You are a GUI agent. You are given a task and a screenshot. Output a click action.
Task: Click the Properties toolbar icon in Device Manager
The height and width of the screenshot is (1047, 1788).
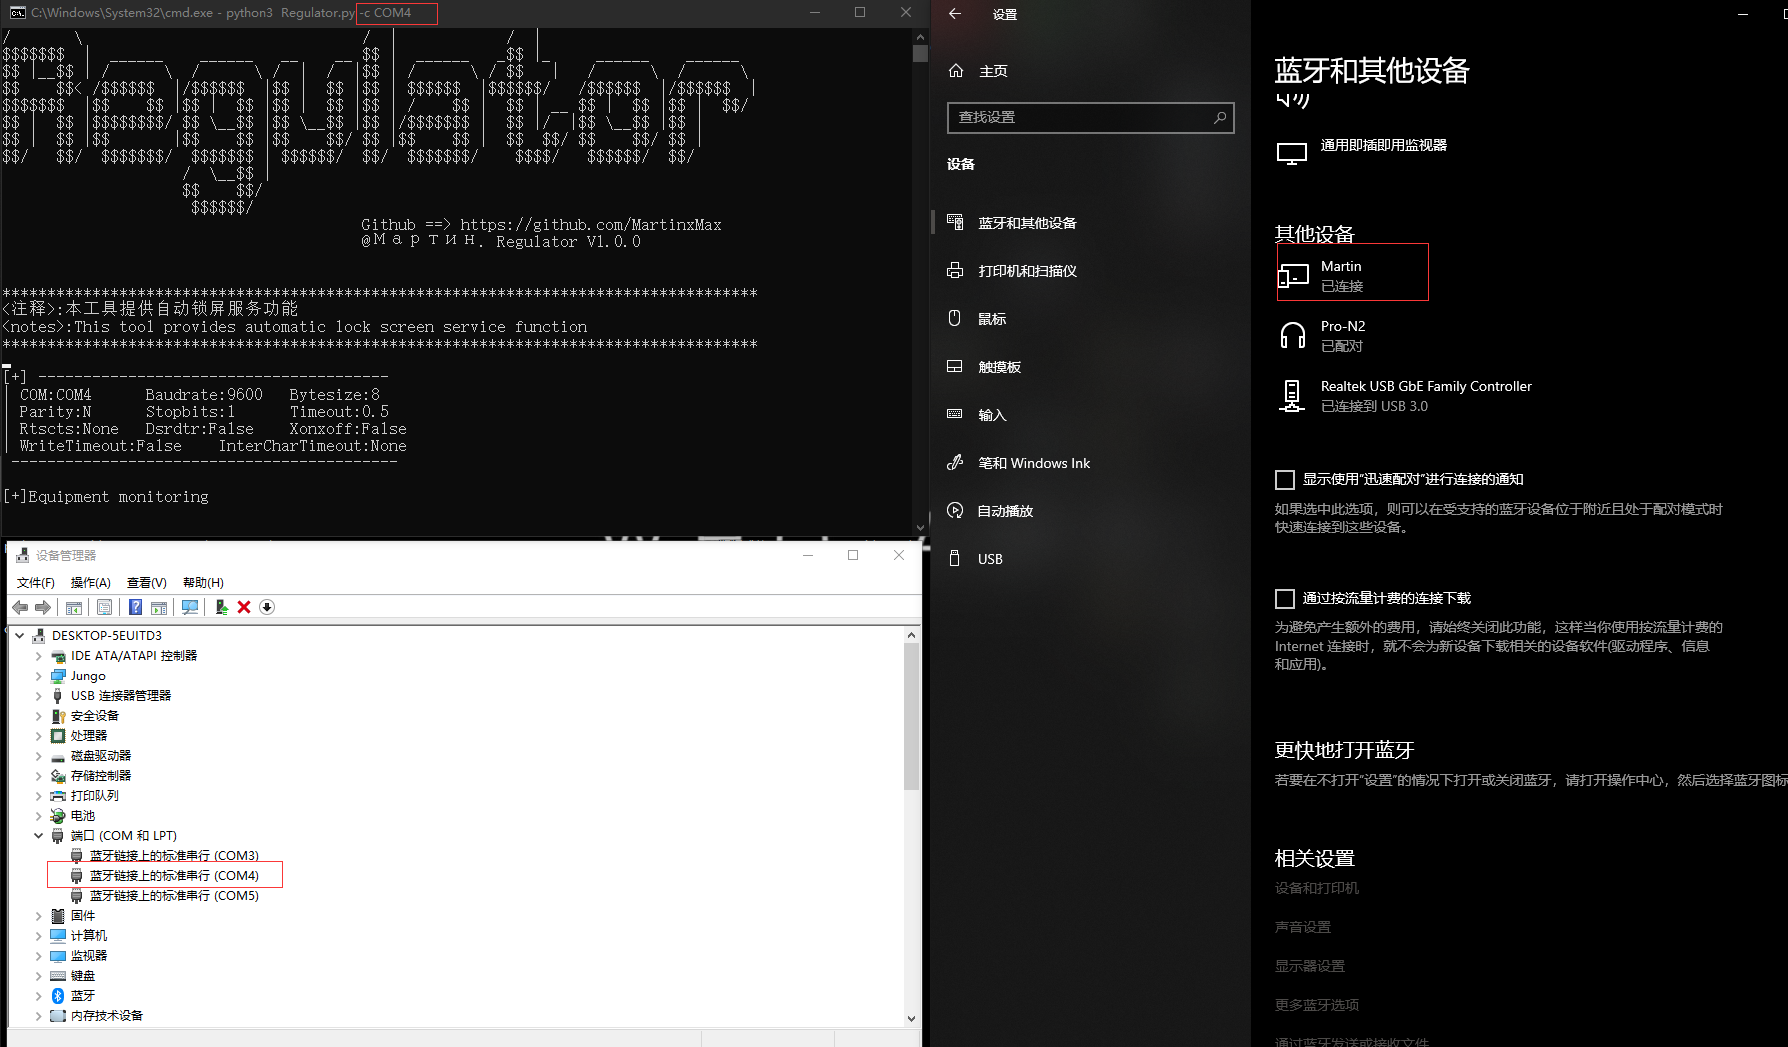(x=104, y=607)
